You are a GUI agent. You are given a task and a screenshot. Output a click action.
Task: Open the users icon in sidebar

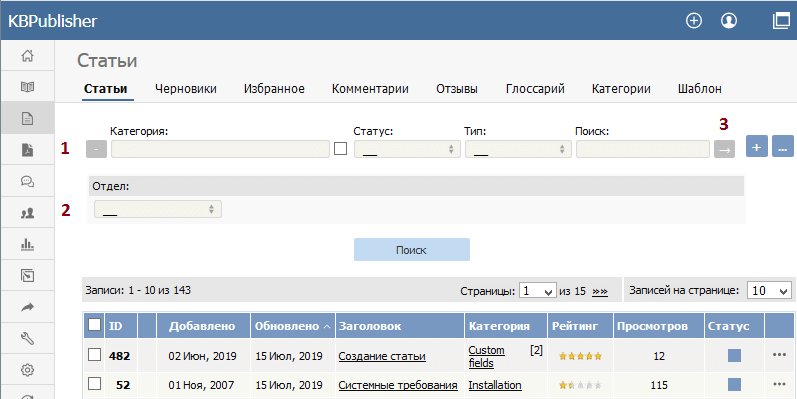coord(27,213)
